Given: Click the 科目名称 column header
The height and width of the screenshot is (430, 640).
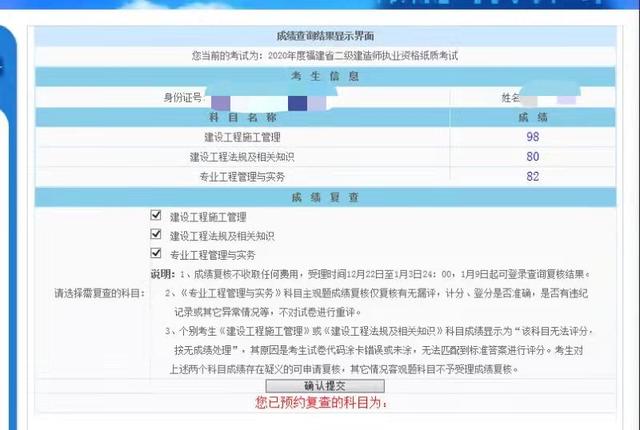Looking at the screenshot, I should coord(243,118).
